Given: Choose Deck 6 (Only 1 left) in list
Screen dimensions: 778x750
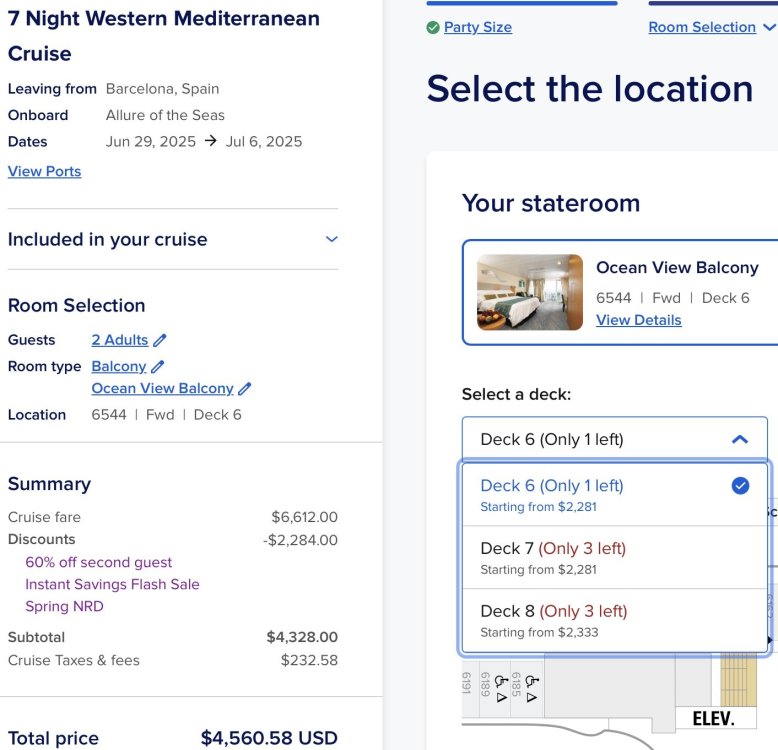Looking at the screenshot, I should [x=615, y=495].
